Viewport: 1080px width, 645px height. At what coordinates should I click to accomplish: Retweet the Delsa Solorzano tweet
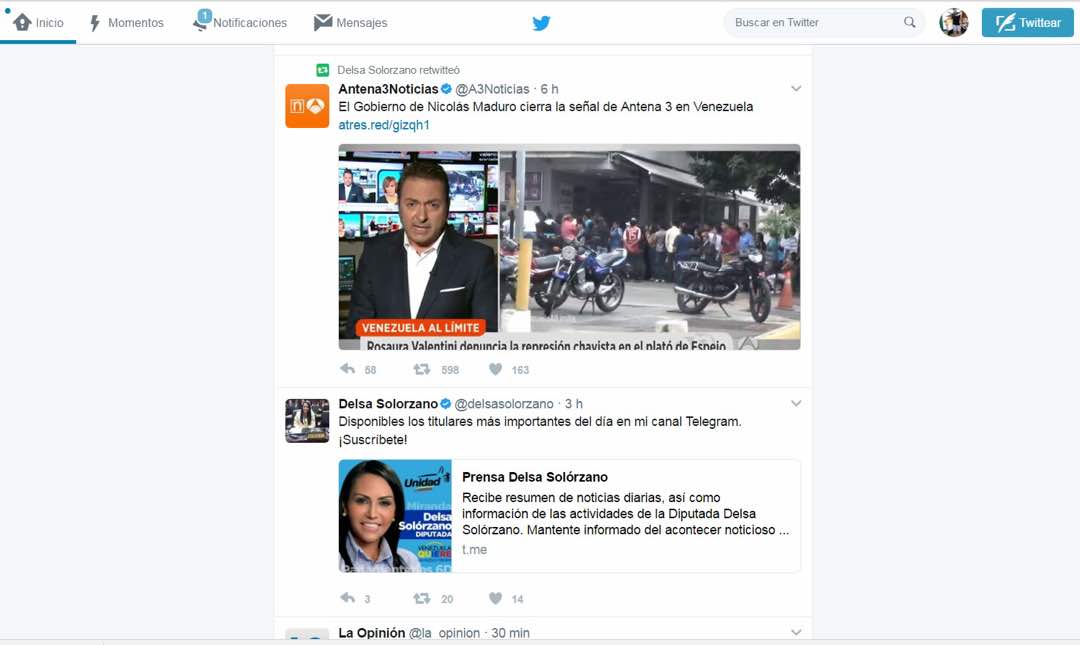422,598
